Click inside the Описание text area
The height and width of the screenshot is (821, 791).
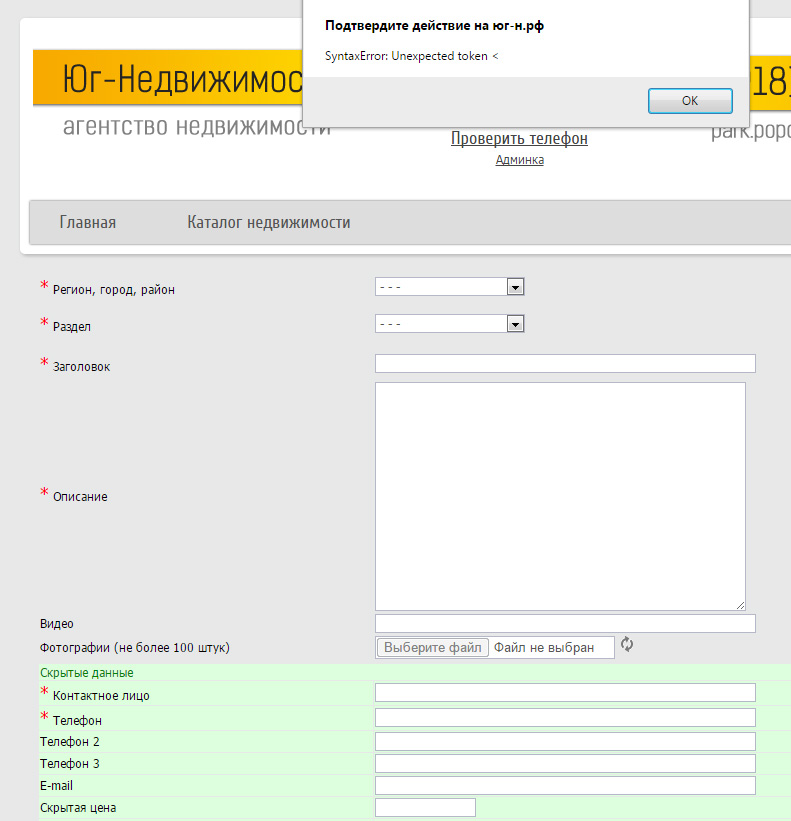tap(560, 495)
